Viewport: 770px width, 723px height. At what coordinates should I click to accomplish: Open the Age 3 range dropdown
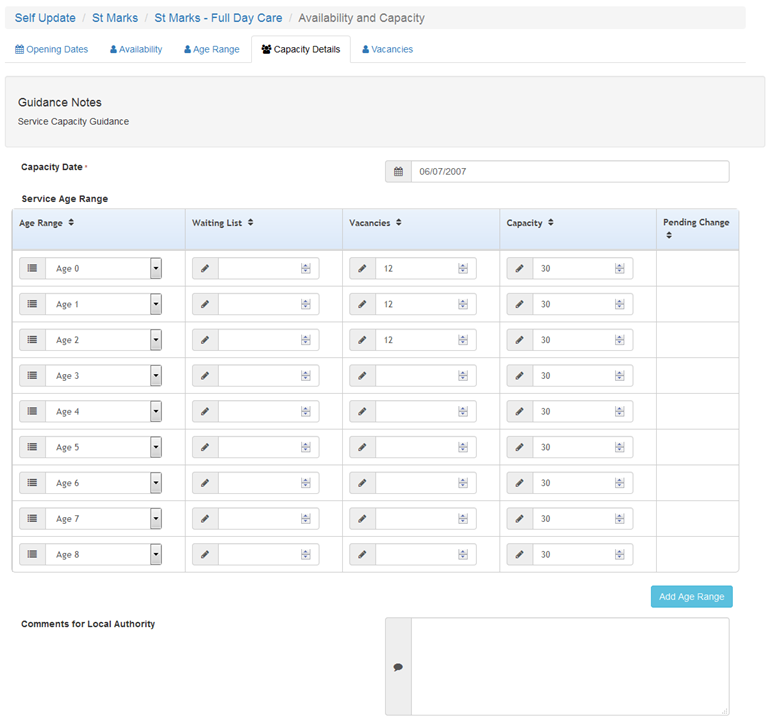click(x=156, y=376)
